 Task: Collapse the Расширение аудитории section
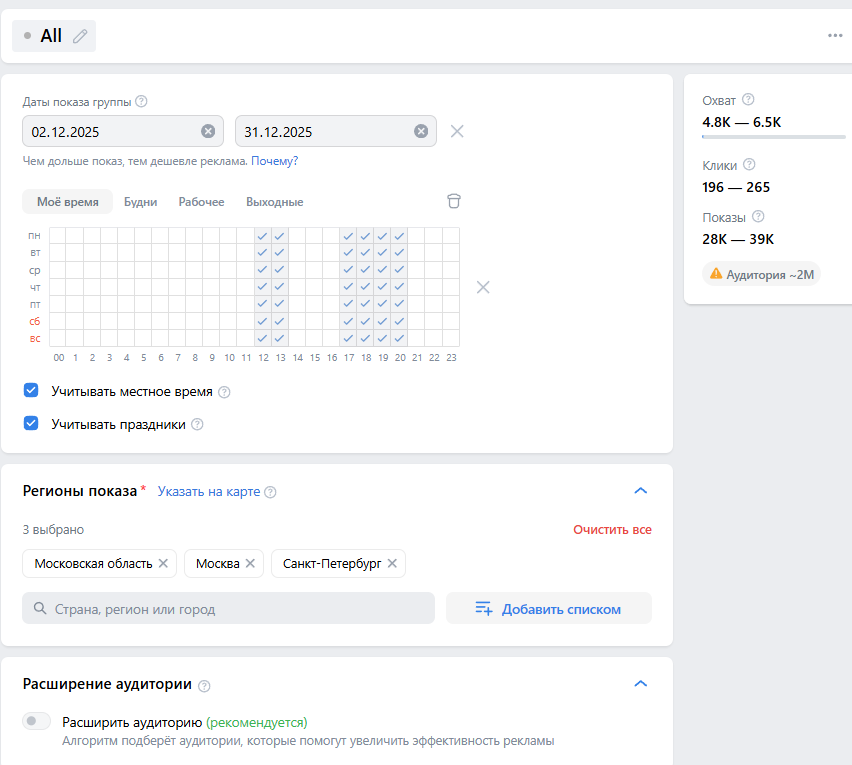[641, 684]
